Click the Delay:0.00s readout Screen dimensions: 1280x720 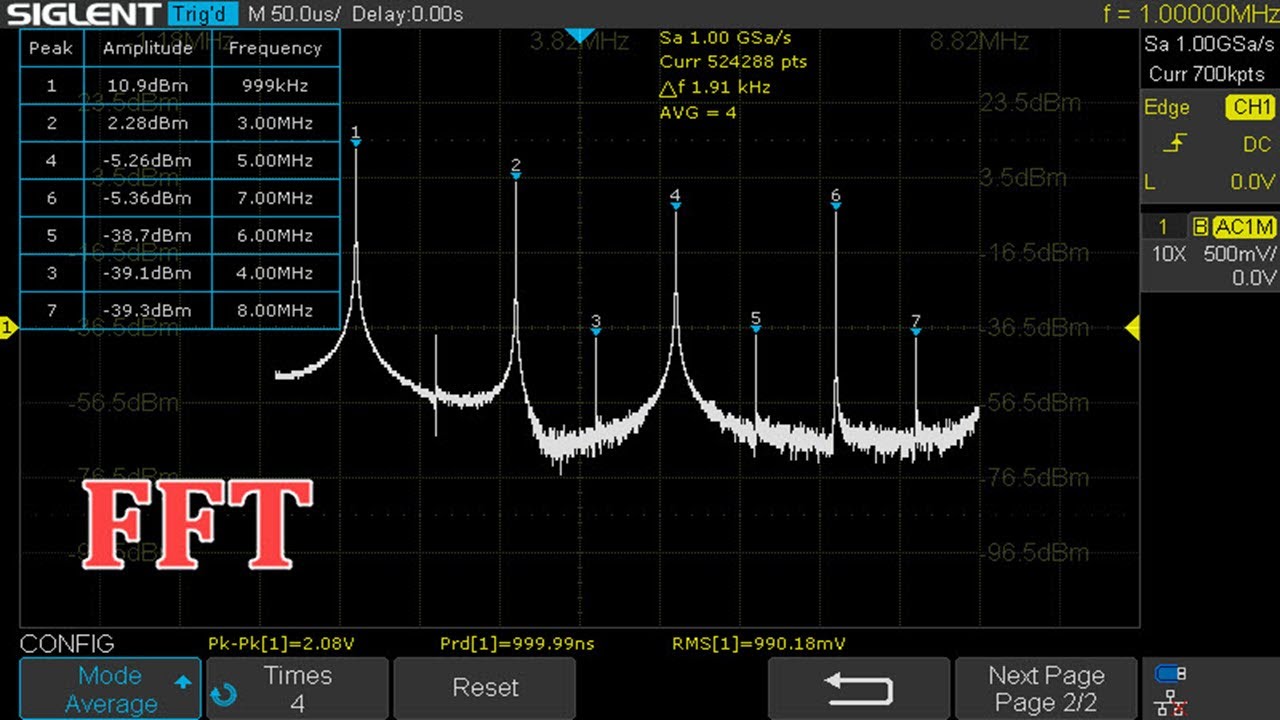click(x=407, y=14)
